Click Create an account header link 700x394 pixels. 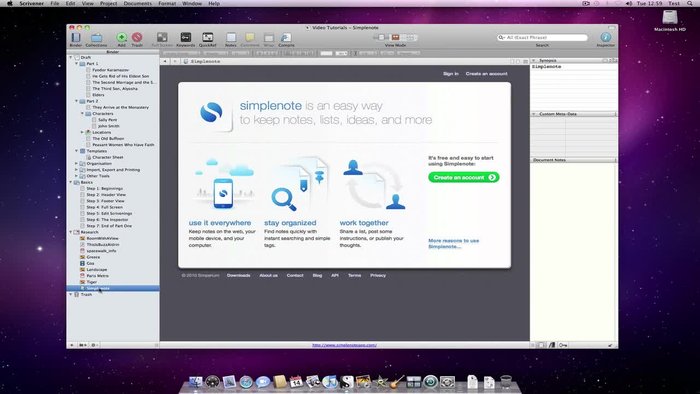coord(486,74)
